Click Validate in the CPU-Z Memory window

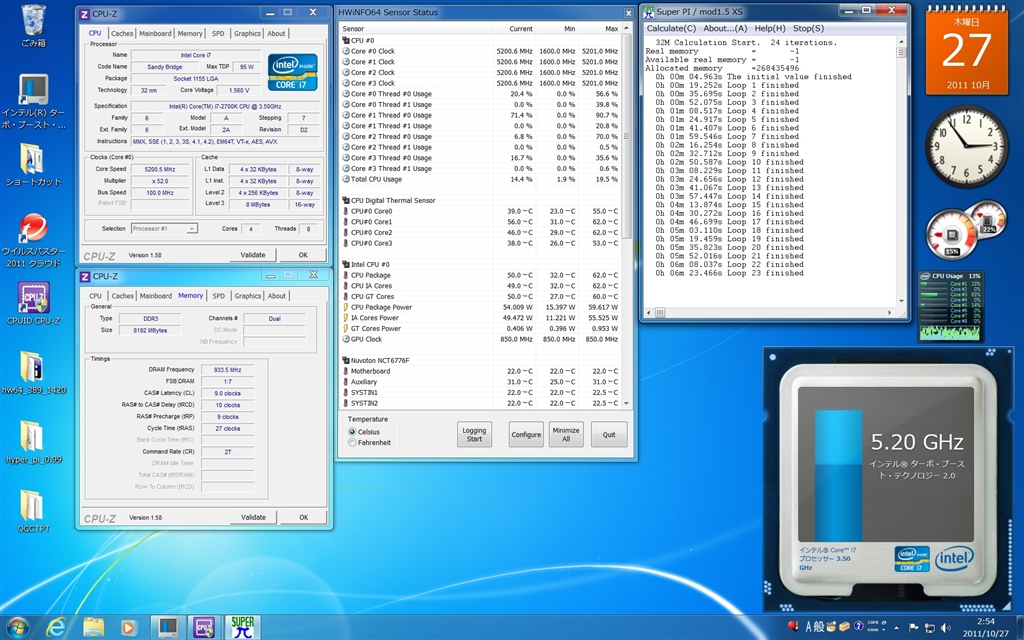pyautogui.click(x=254, y=517)
